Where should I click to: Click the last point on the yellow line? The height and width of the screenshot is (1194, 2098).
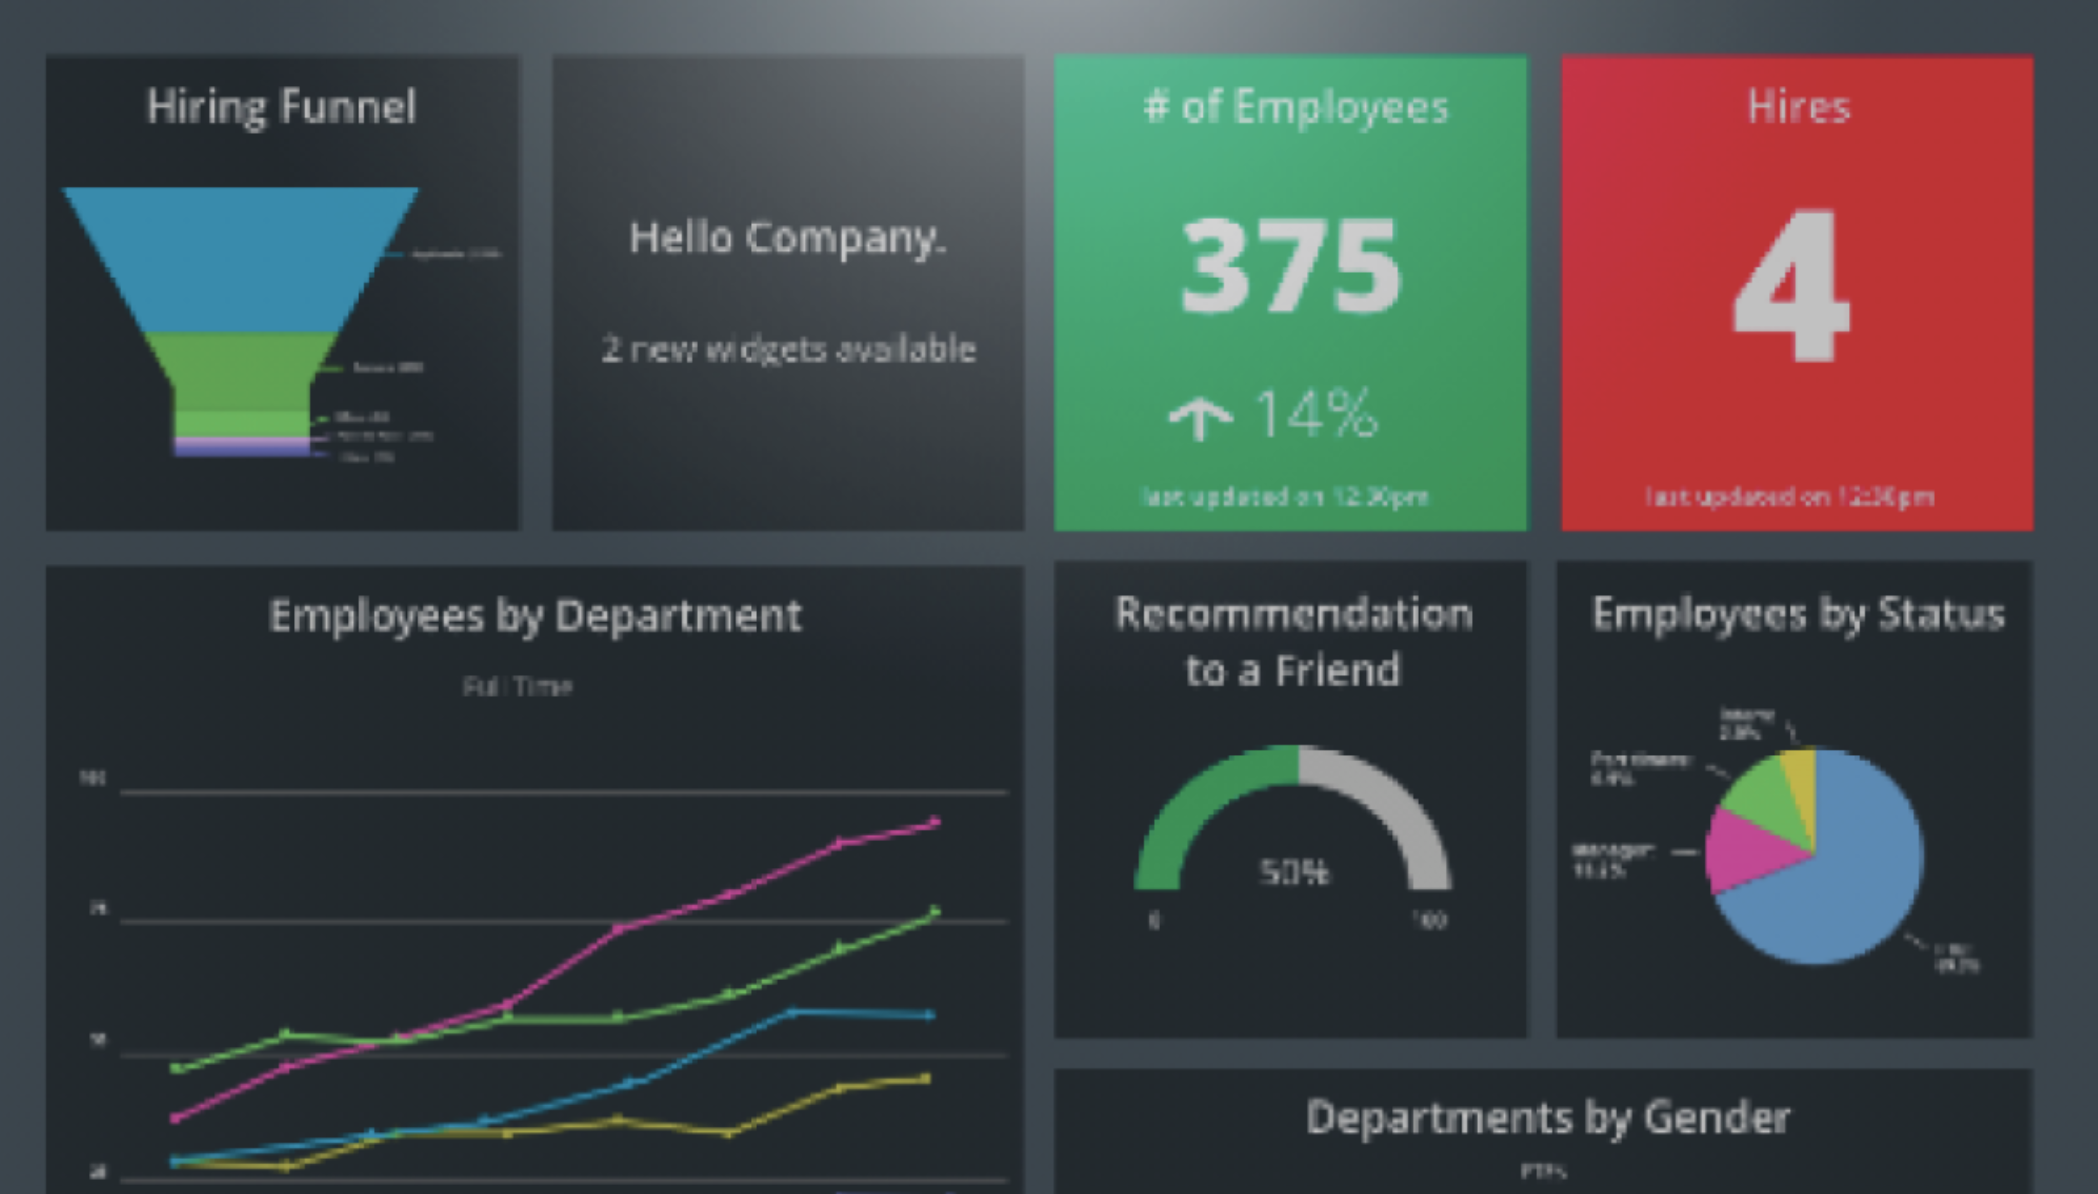point(926,1078)
